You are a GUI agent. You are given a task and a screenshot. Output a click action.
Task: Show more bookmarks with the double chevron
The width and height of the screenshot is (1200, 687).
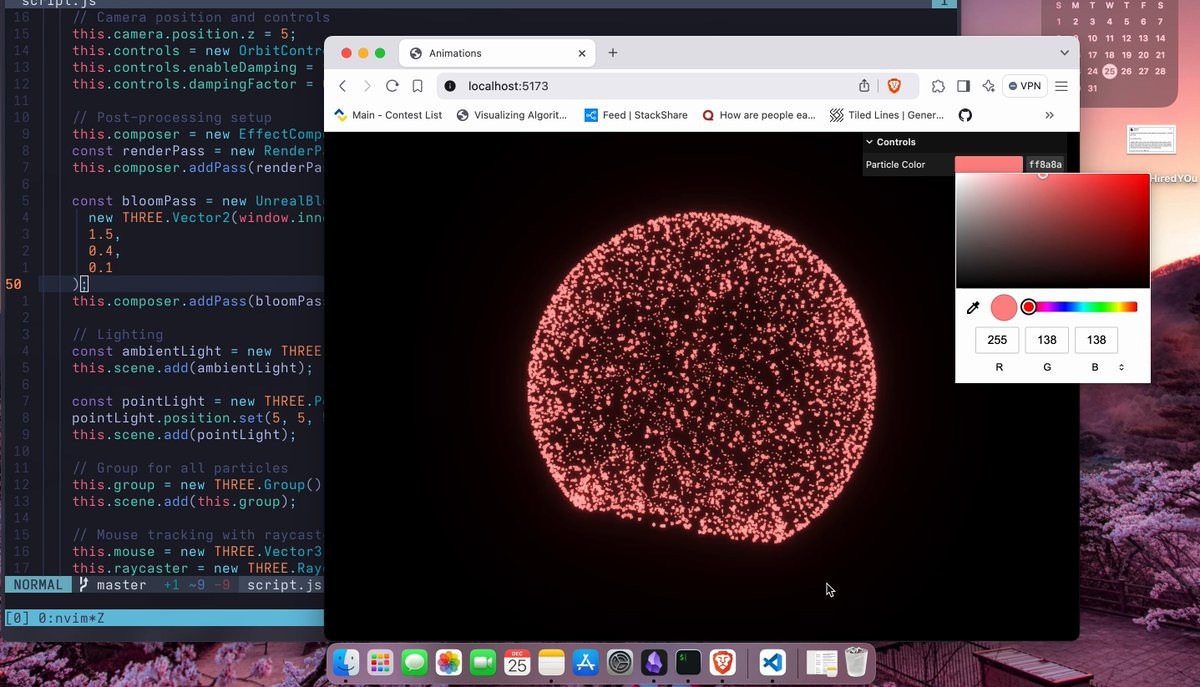click(x=1049, y=115)
